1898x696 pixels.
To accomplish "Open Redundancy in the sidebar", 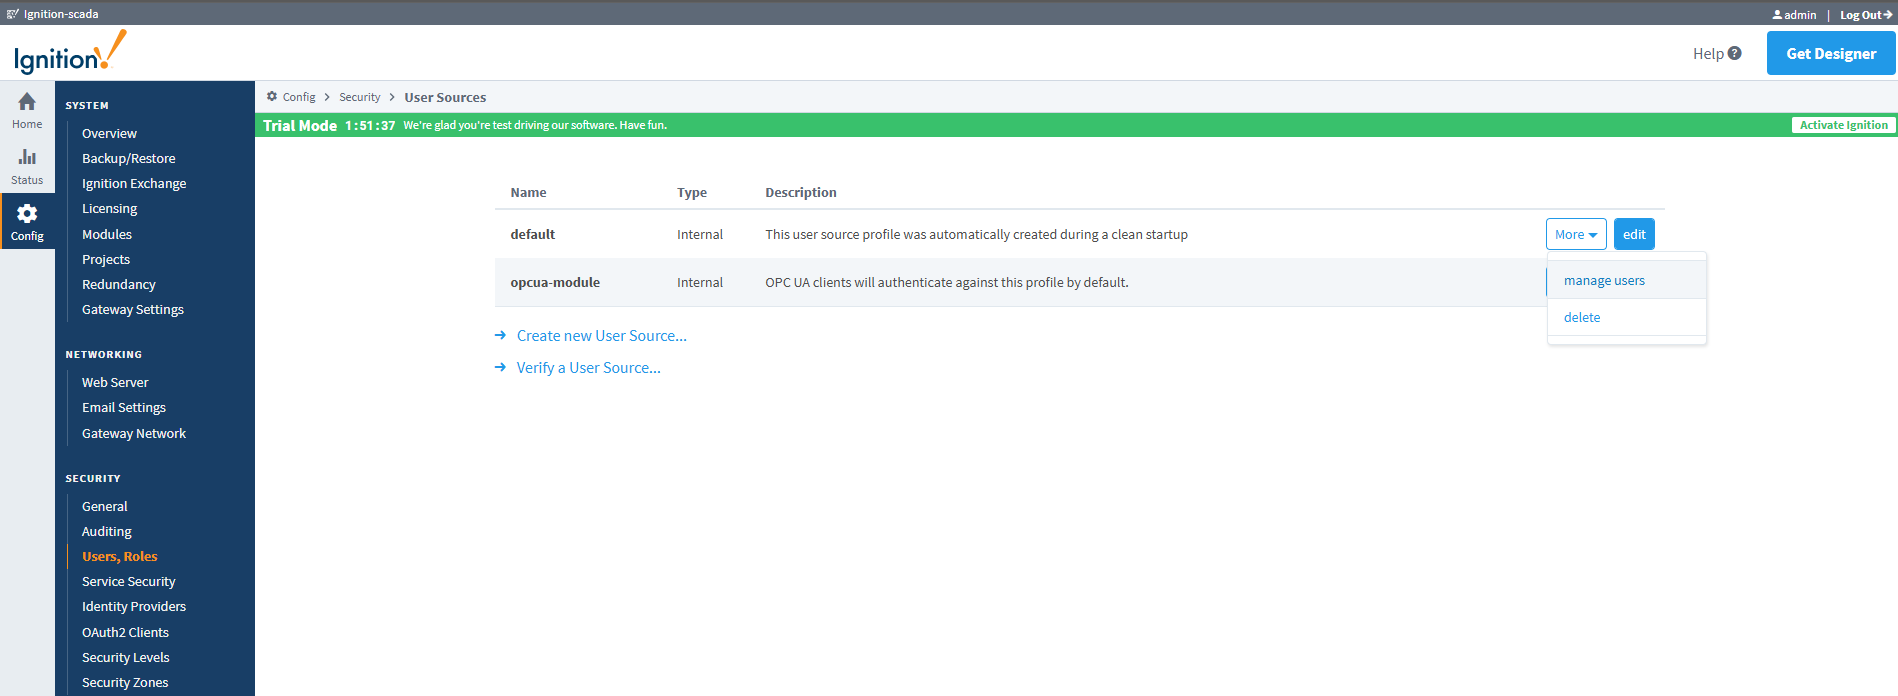I will coord(118,284).
